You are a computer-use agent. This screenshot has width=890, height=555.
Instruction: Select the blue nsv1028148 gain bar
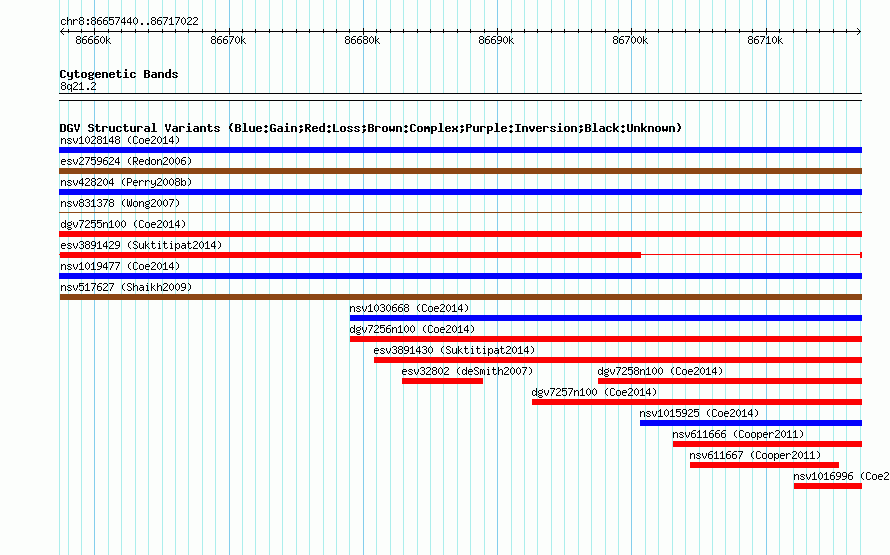click(x=460, y=150)
